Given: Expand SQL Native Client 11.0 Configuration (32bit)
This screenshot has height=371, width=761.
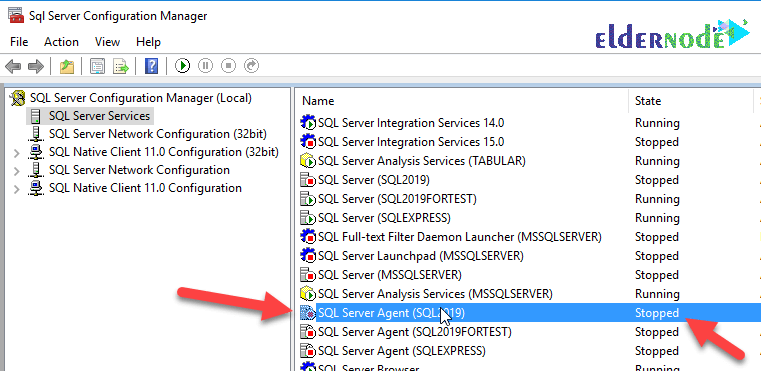Looking at the screenshot, I should click(17, 153).
